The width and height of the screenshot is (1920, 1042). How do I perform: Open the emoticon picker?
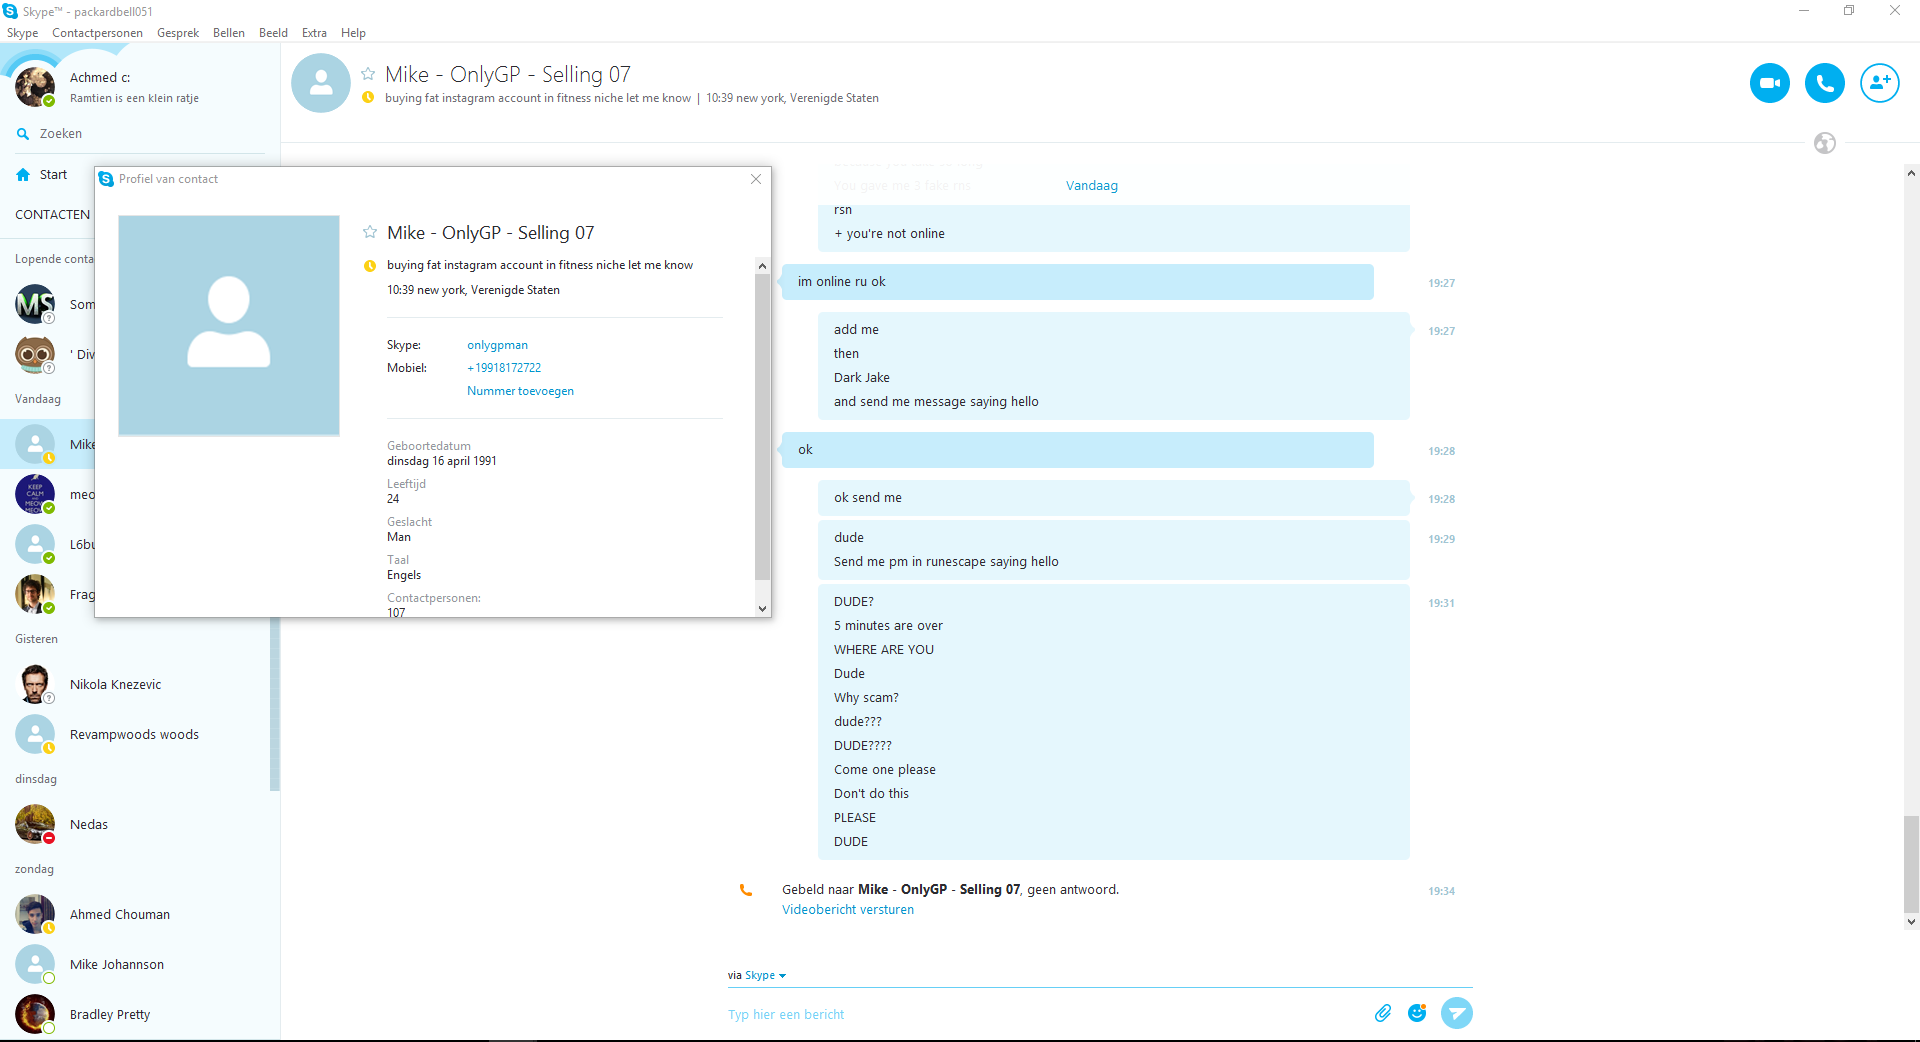(x=1417, y=1013)
